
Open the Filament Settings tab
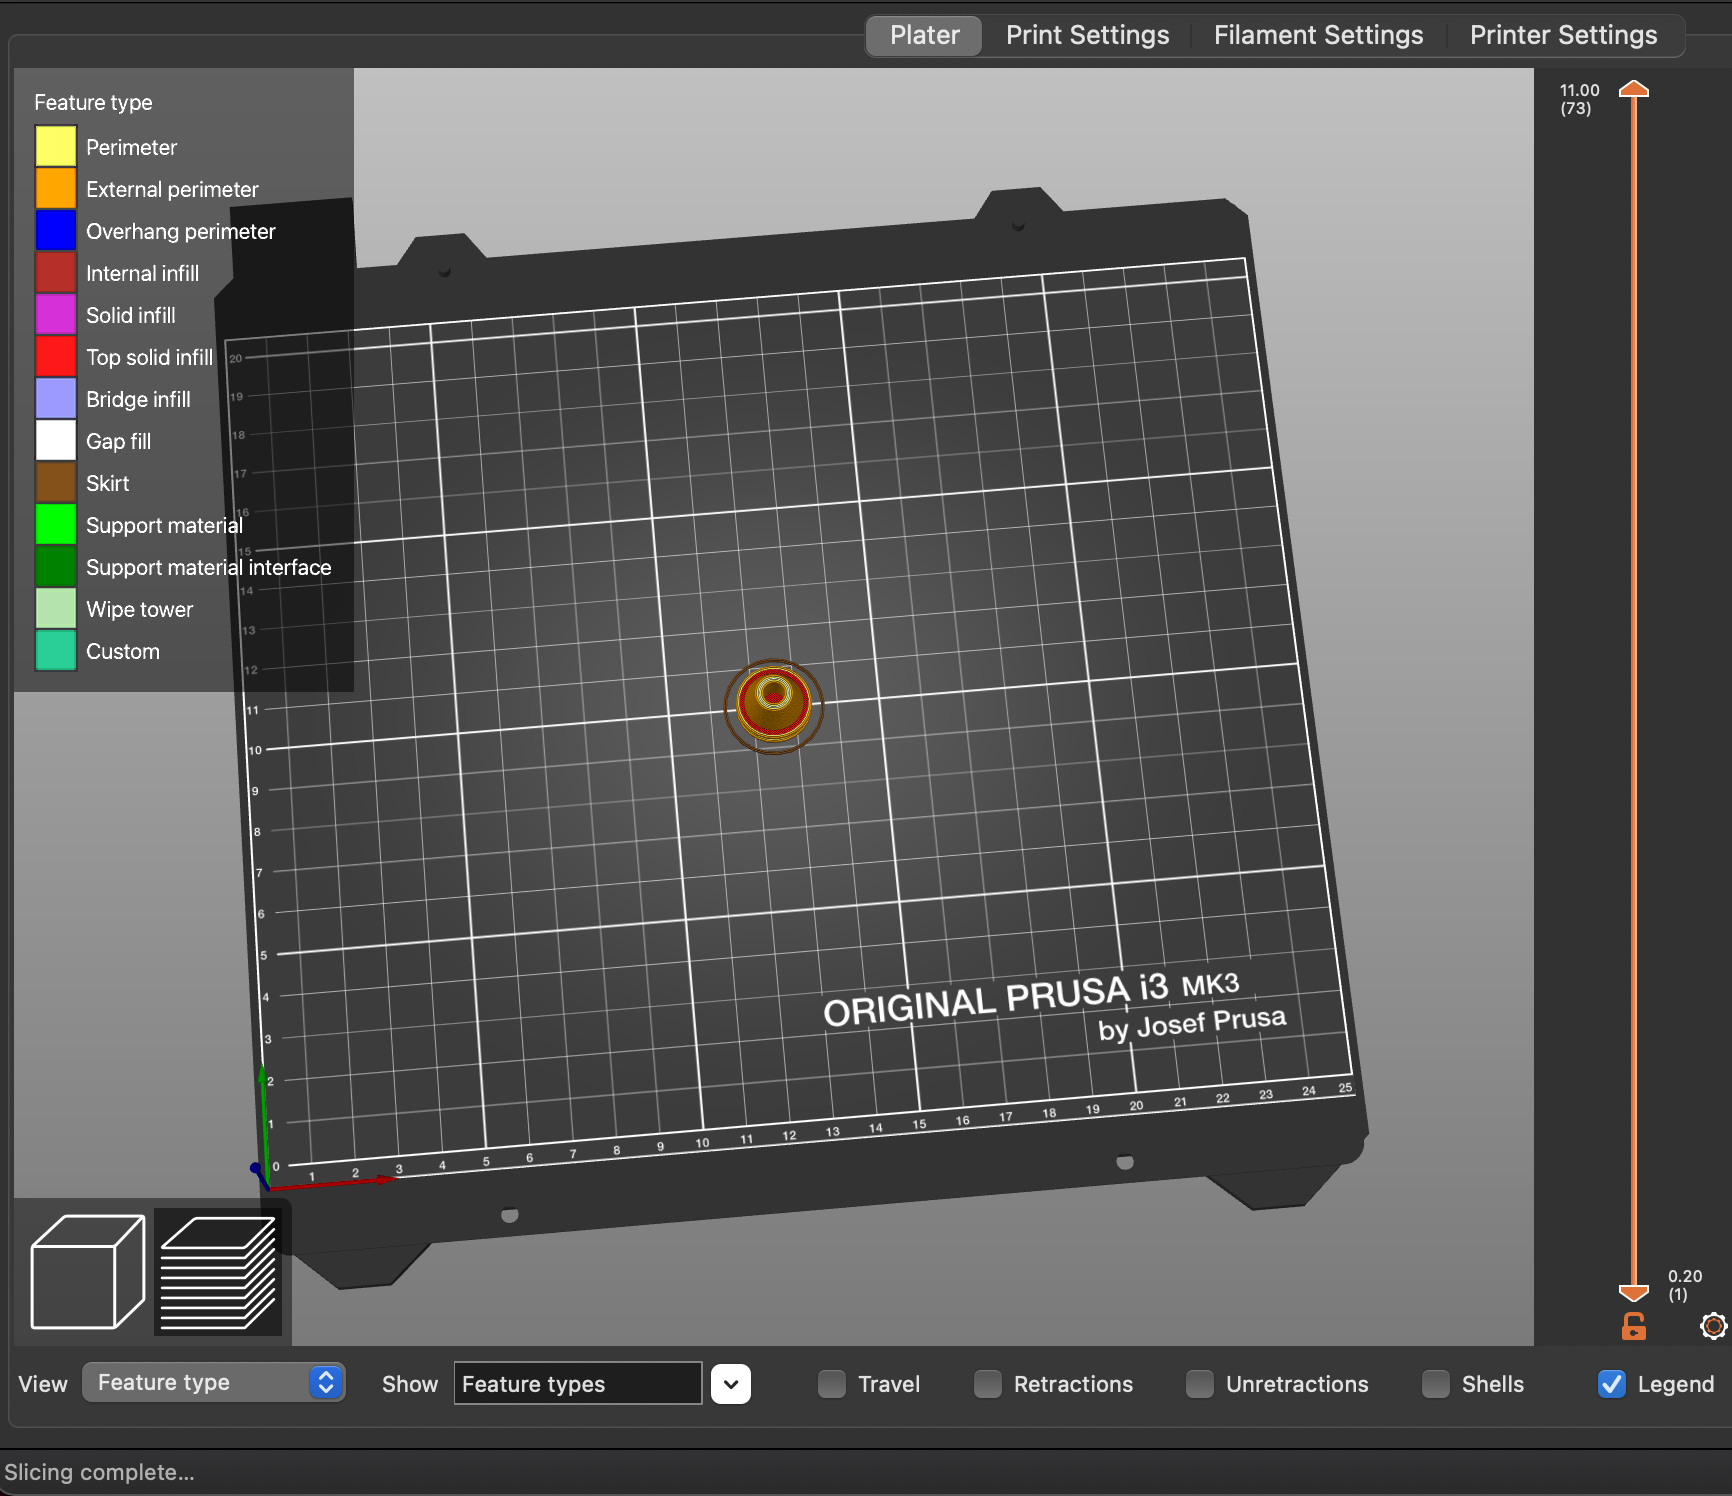pyautogui.click(x=1318, y=36)
